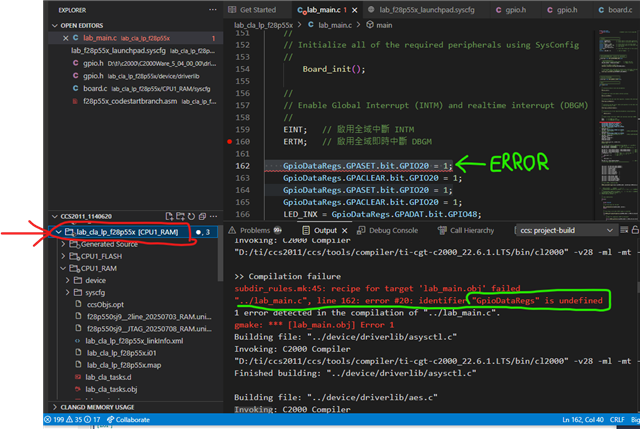Click New File icon in CCS2011_1140620 section
This screenshot has height=429, width=640.
click(169, 216)
